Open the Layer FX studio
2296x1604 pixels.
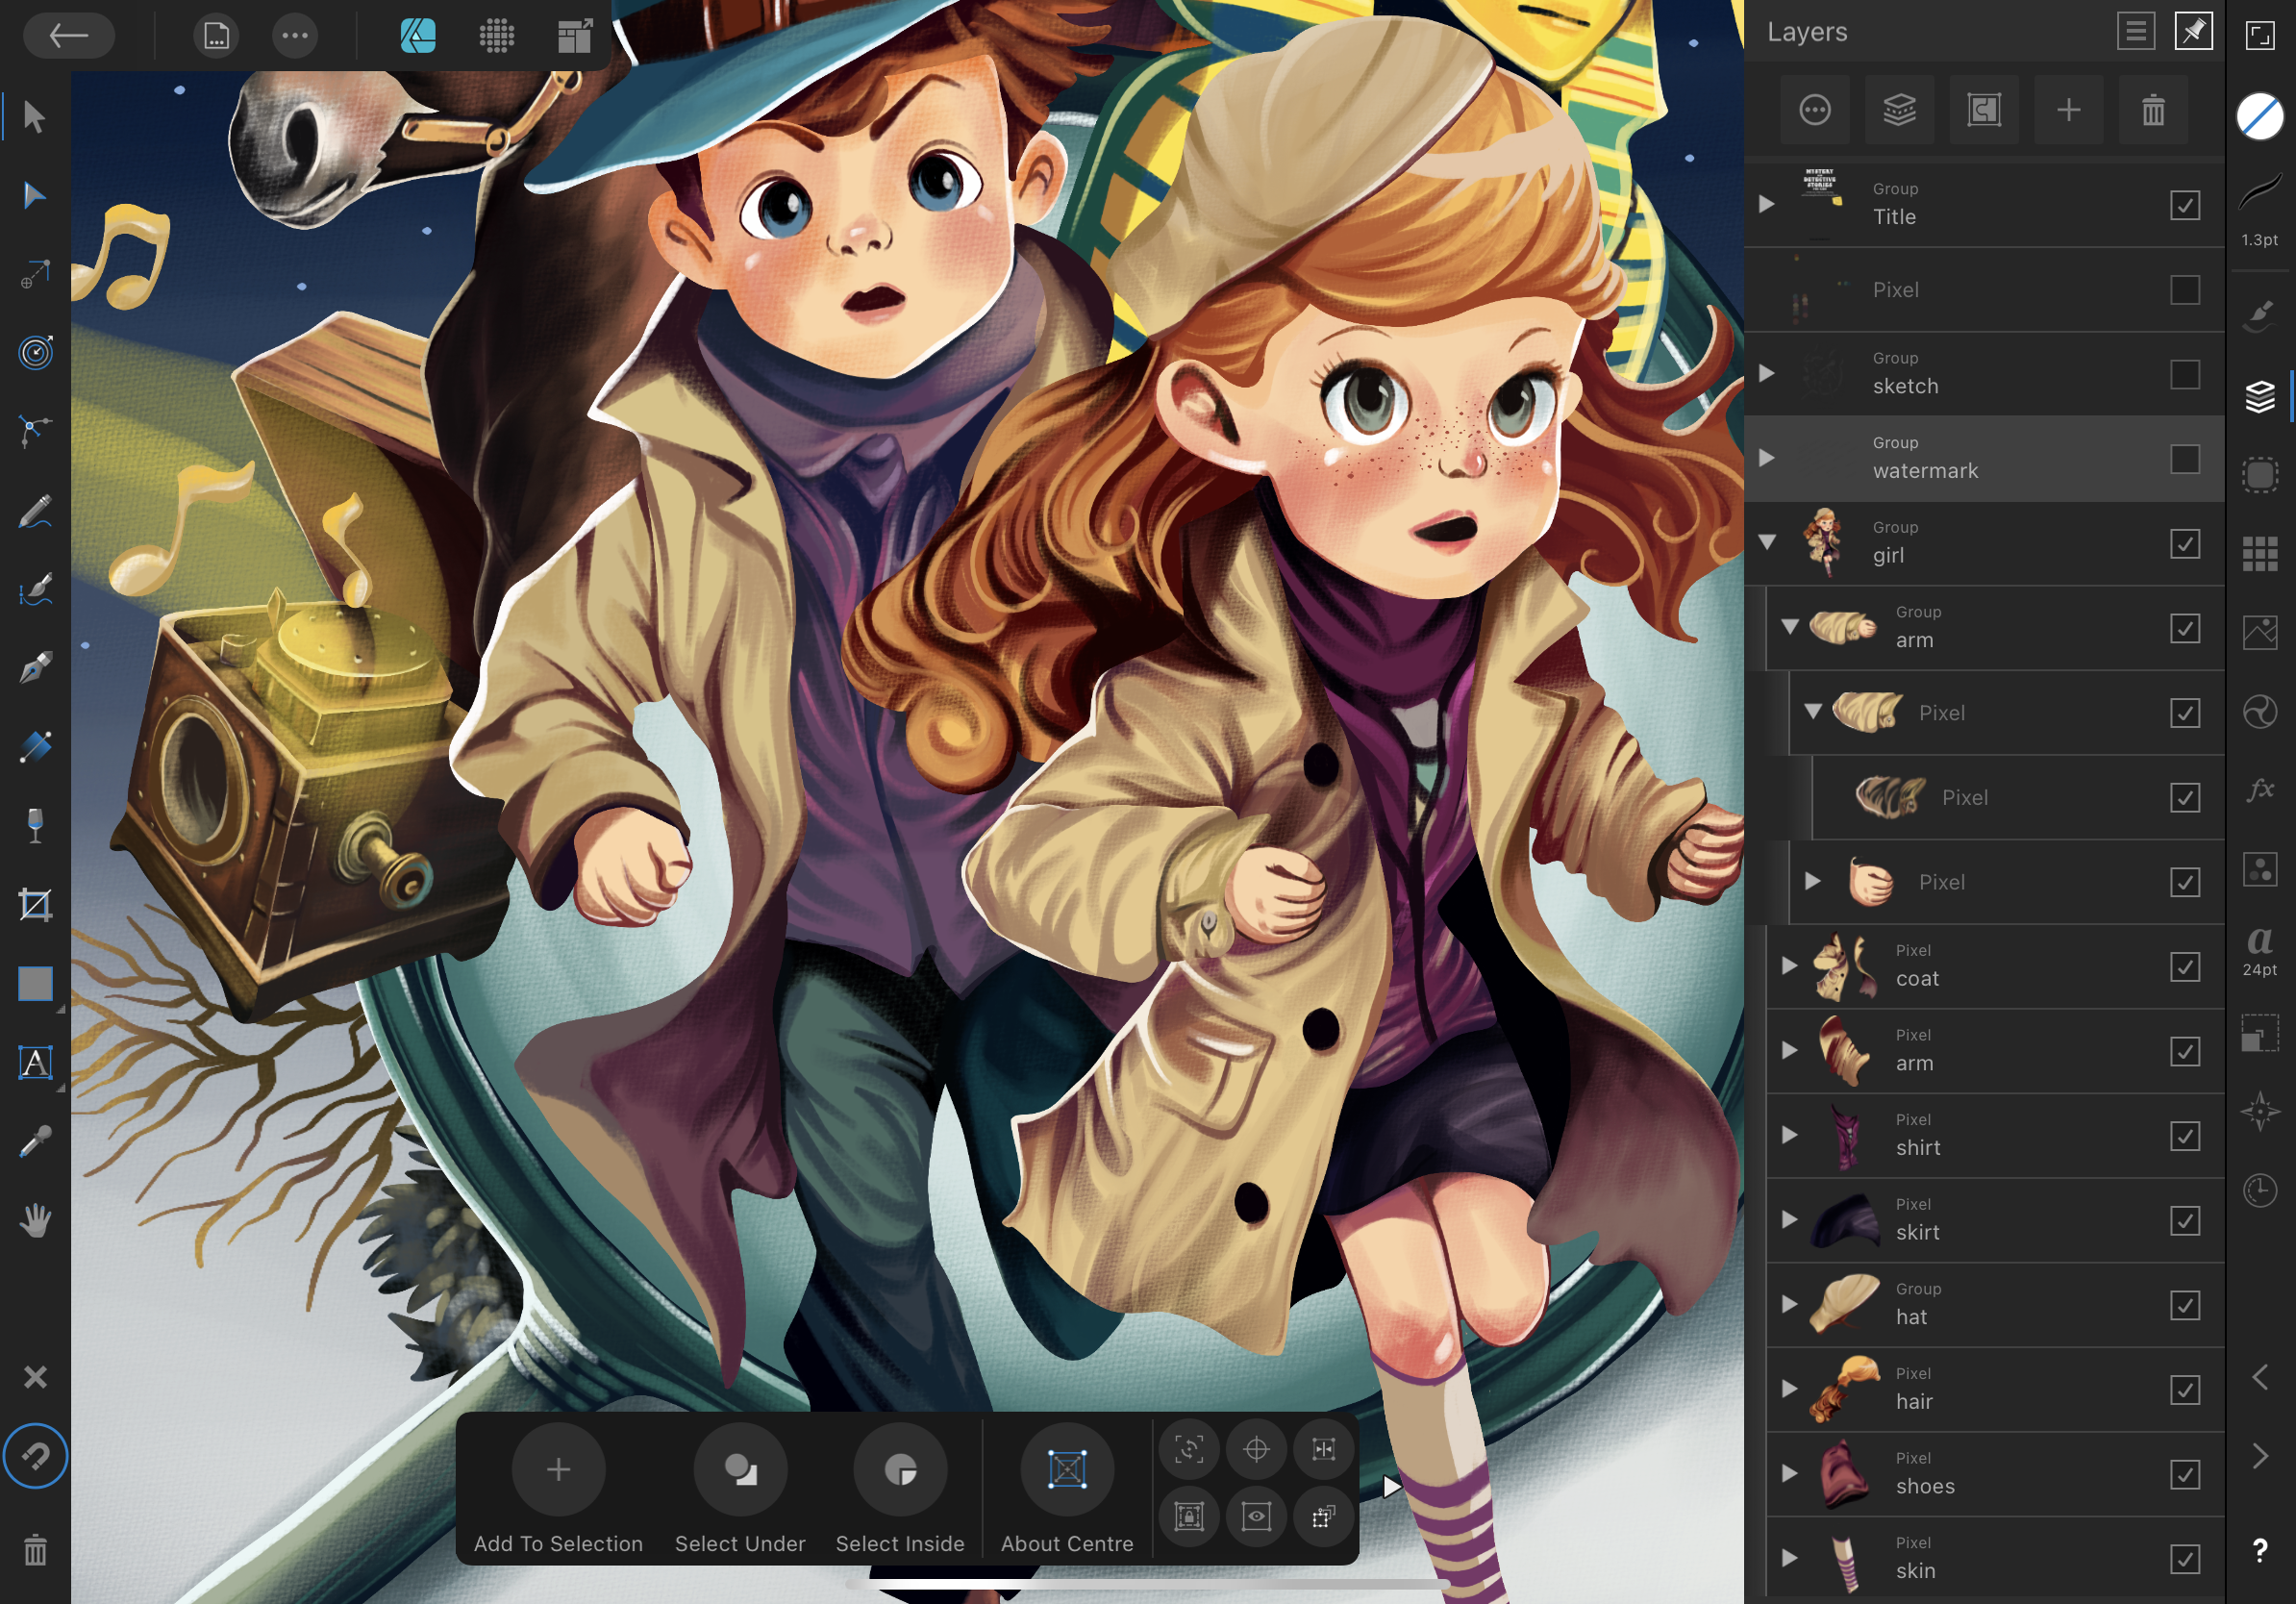tap(2259, 790)
